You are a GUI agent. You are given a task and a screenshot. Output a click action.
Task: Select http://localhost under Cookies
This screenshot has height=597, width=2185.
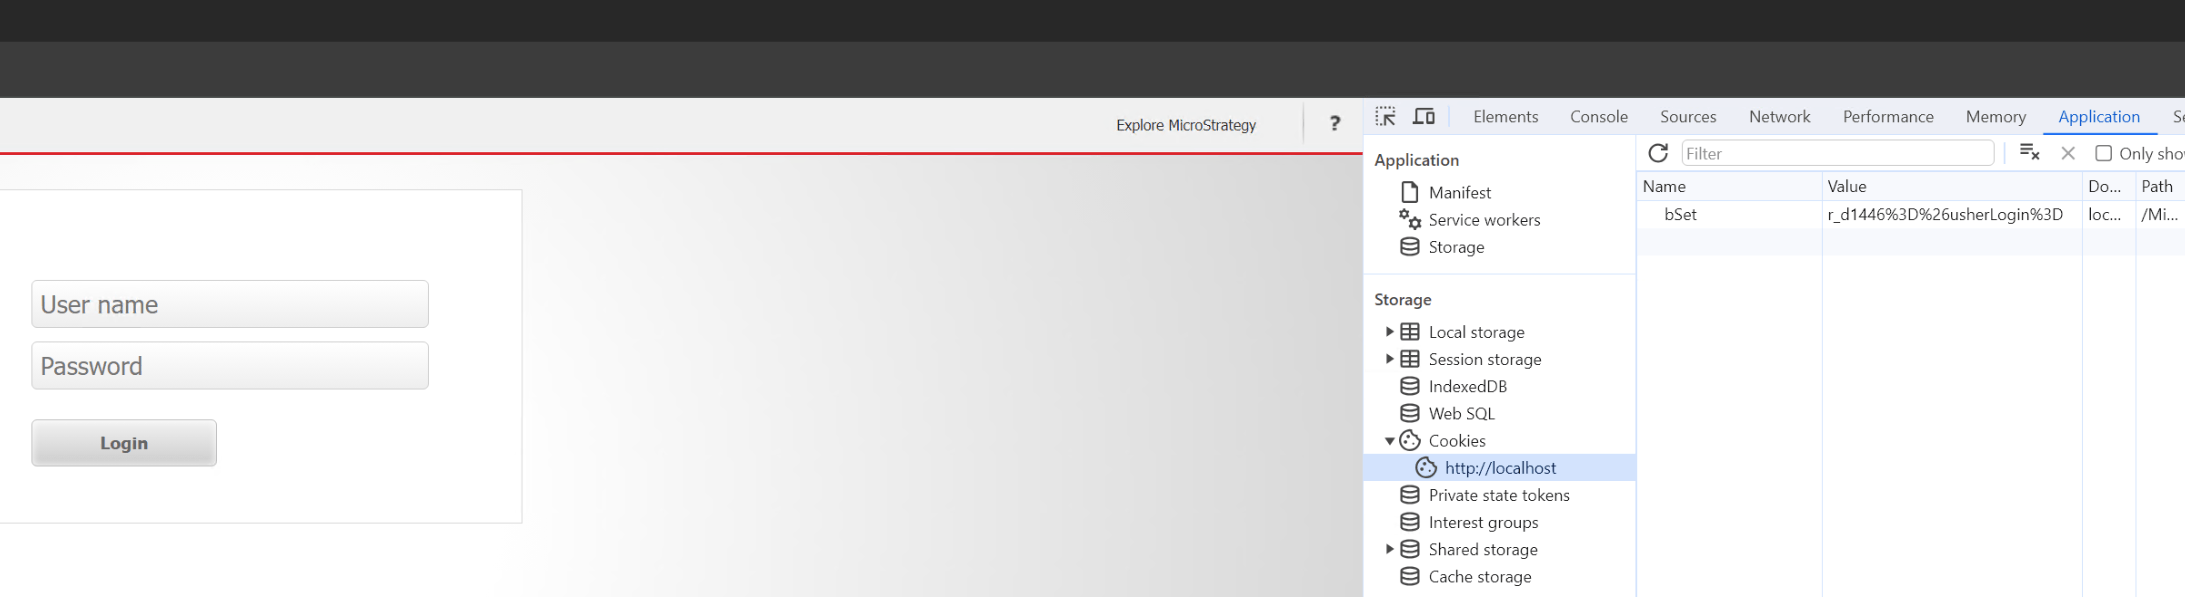click(1500, 468)
